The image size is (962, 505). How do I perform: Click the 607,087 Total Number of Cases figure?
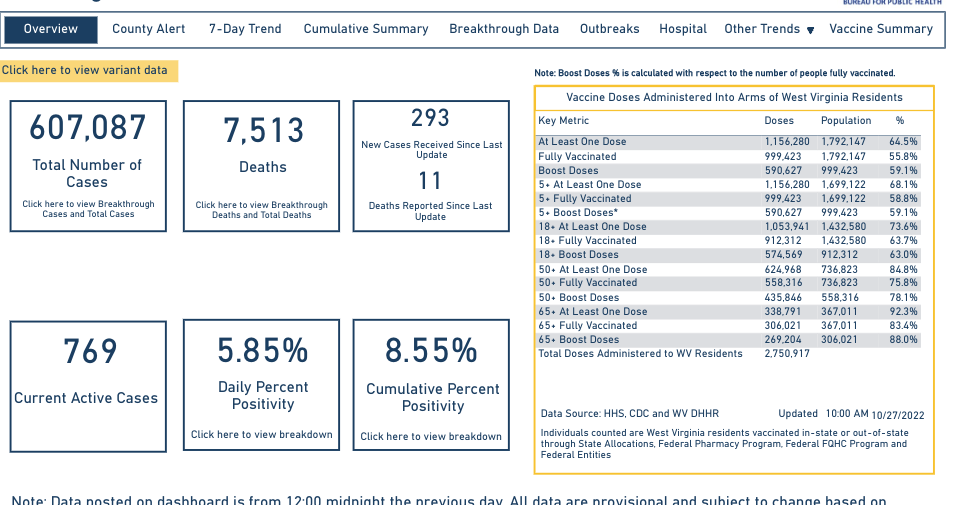pyautogui.click(x=87, y=129)
